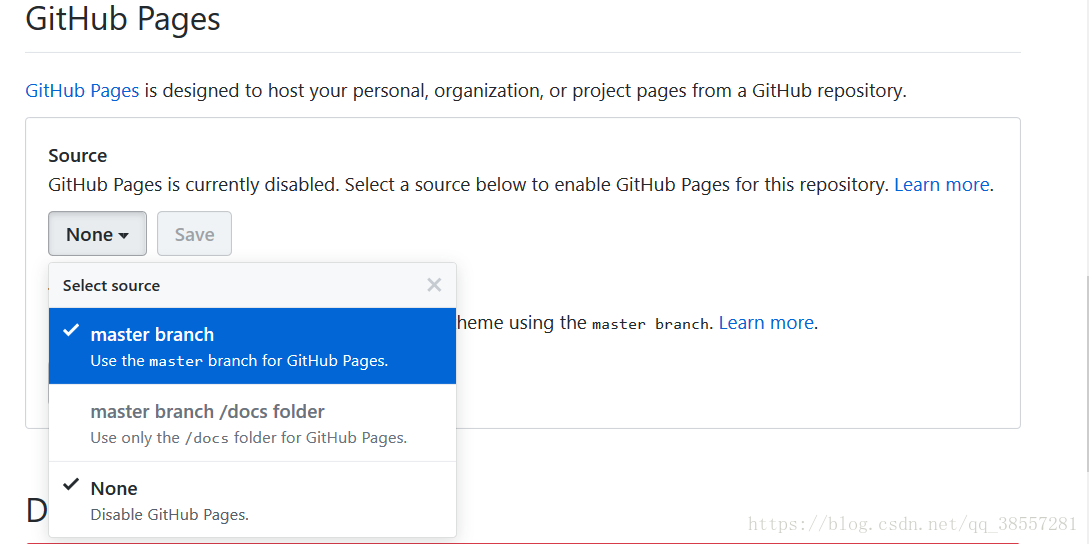Open the None source dropdown
Image resolution: width=1089 pixels, height=544 pixels.
(97, 234)
